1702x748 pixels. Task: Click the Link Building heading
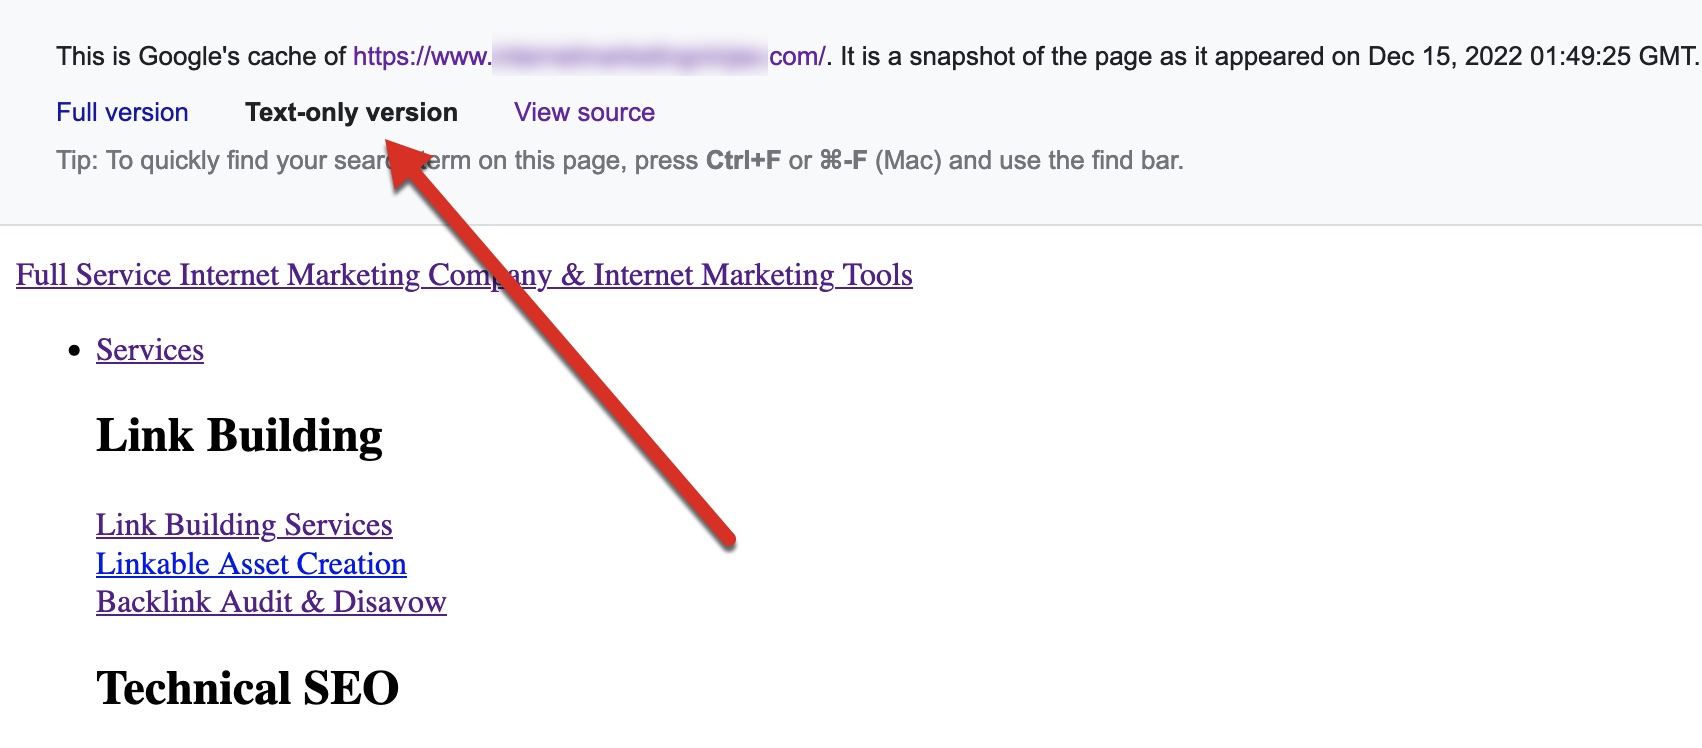pos(239,436)
